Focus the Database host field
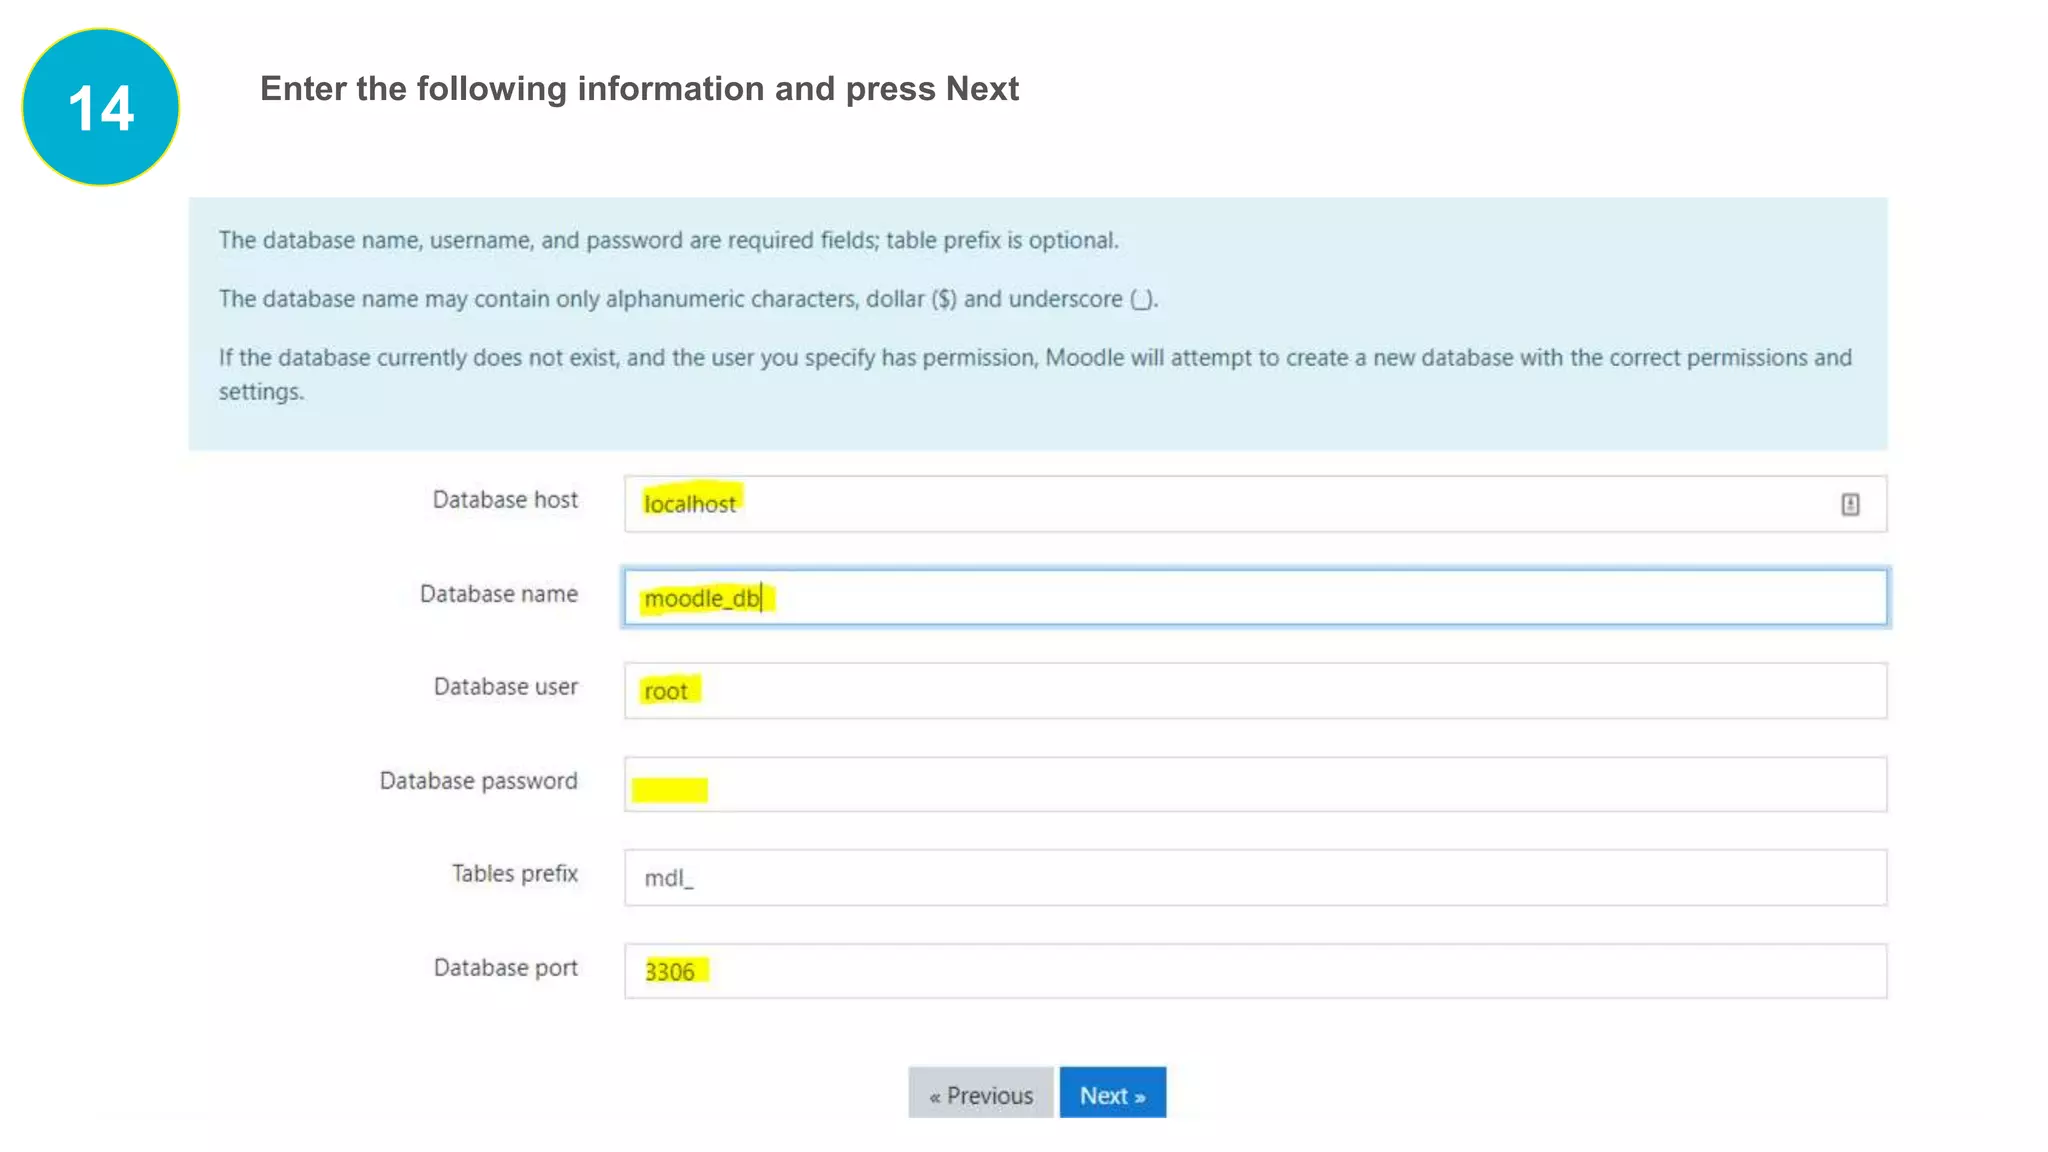Viewport: 2048px width, 1152px height. click(x=1255, y=504)
